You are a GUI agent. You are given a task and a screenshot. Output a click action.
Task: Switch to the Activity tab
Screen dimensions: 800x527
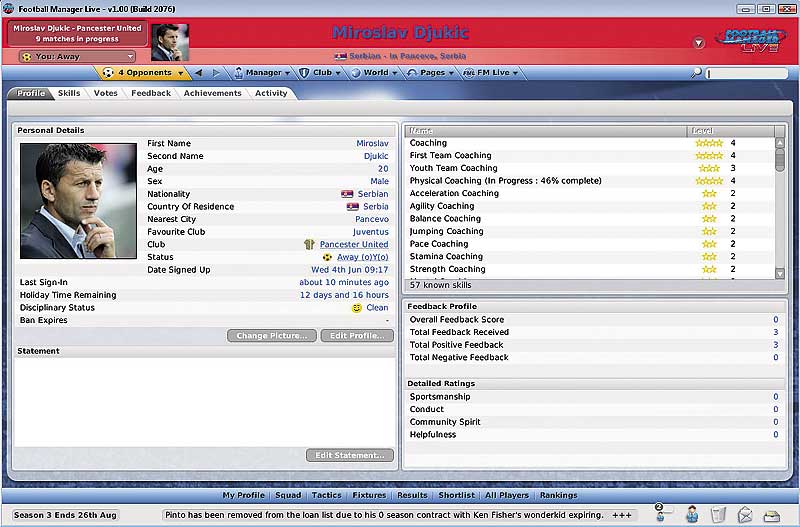[271, 93]
